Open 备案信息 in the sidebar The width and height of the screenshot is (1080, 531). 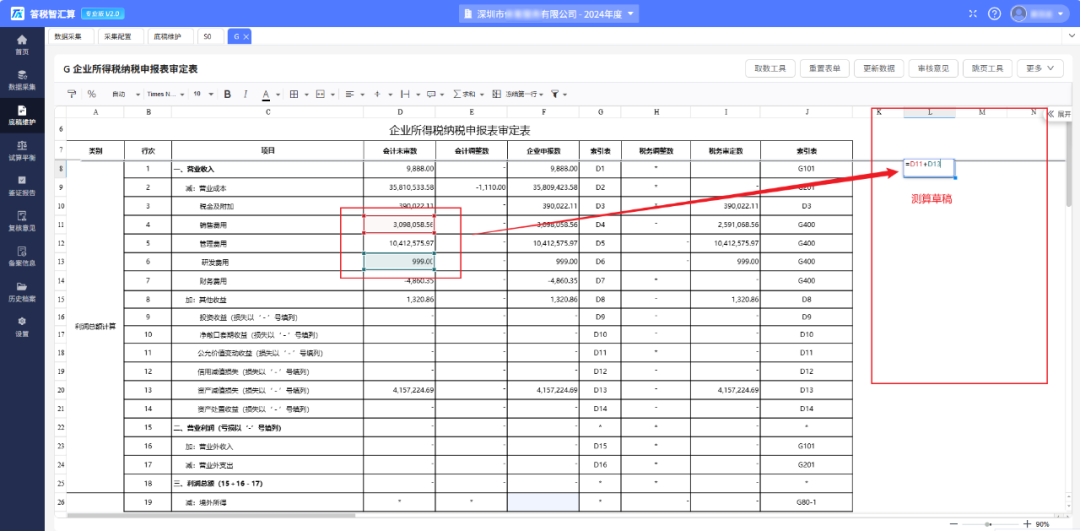coord(22,256)
